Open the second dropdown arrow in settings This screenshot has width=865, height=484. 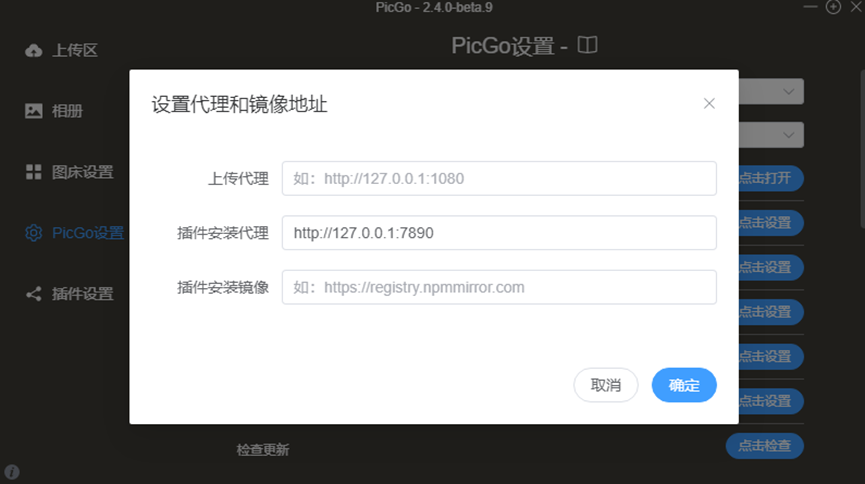[x=788, y=135]
